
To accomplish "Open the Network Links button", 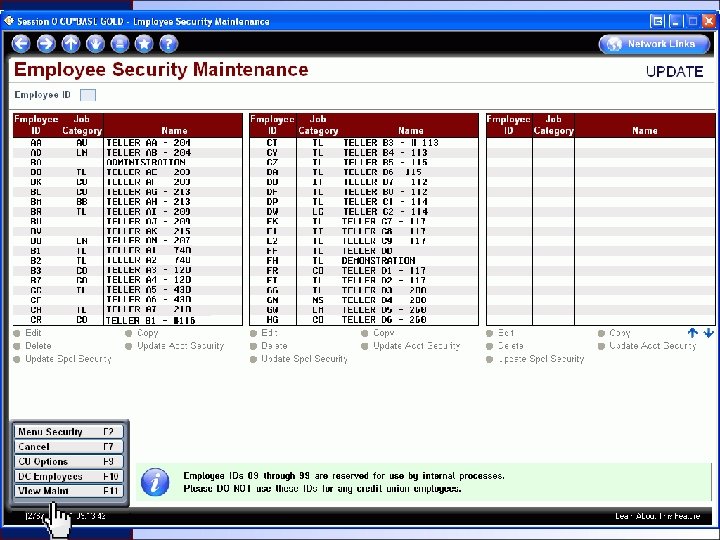I will 654,44.
